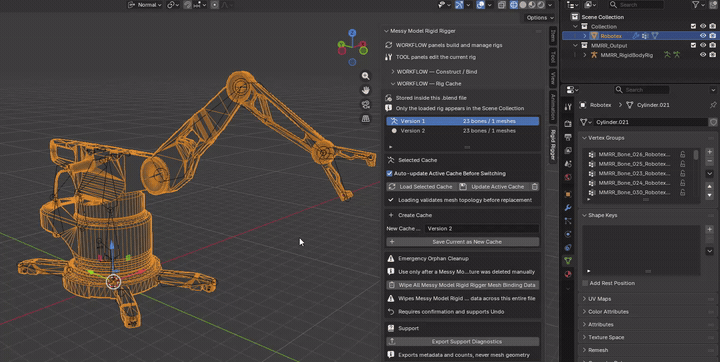Remove vertex group with minus button
Viewport: 720px width, 362px height.
709,161
